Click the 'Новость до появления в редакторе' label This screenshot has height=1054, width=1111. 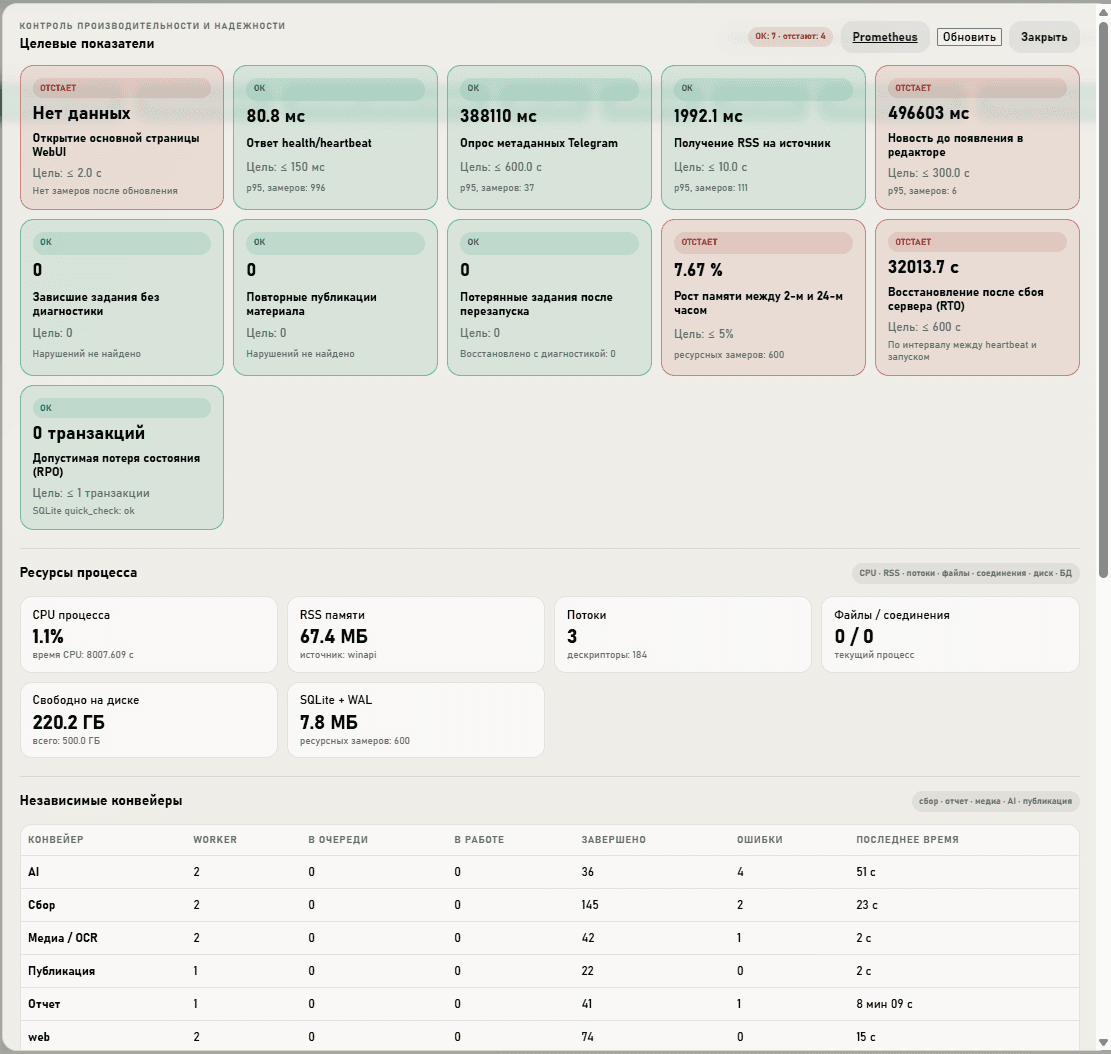955,144
